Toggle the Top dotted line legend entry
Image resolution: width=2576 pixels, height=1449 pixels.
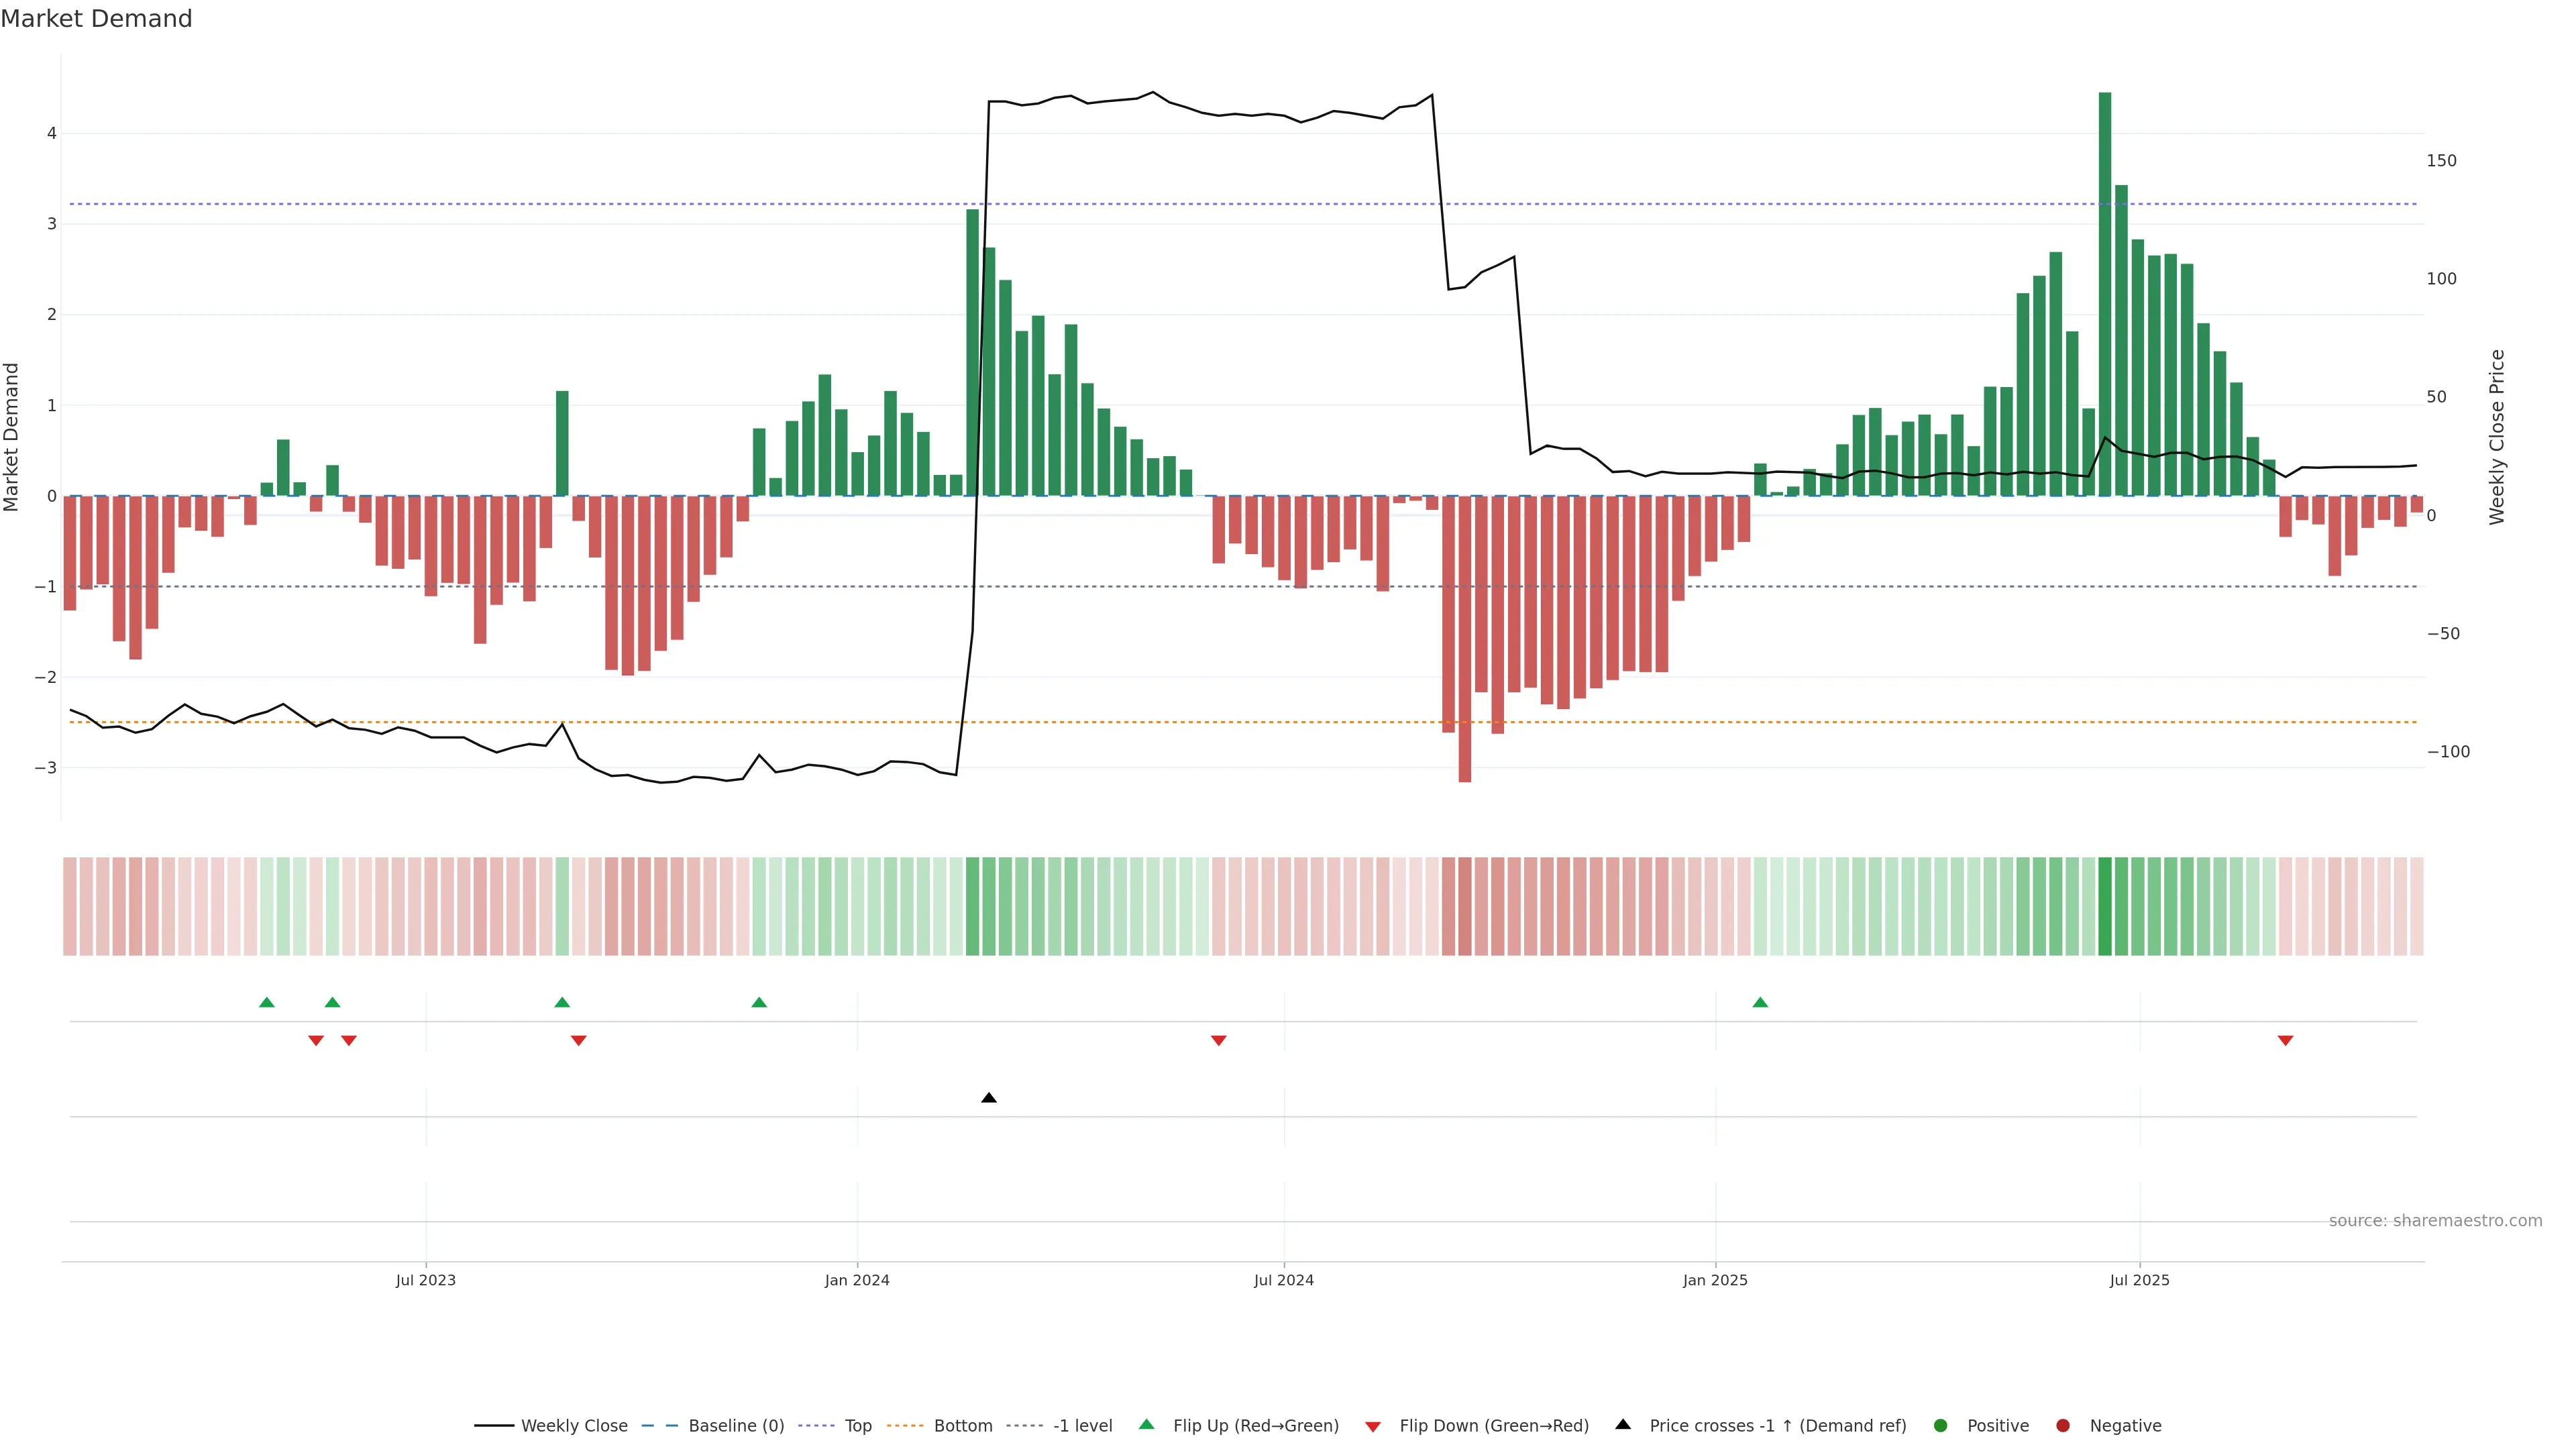[857, 1425]
